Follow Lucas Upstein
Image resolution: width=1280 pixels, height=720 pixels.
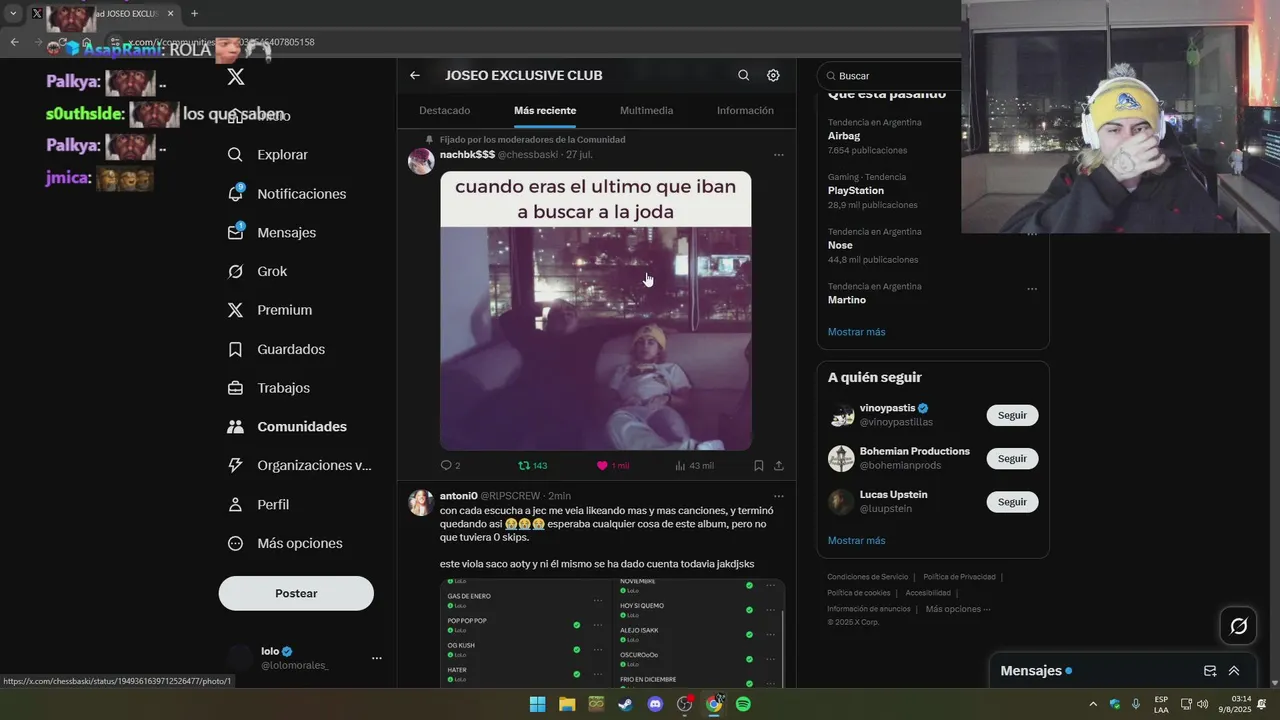point(1012,502)
